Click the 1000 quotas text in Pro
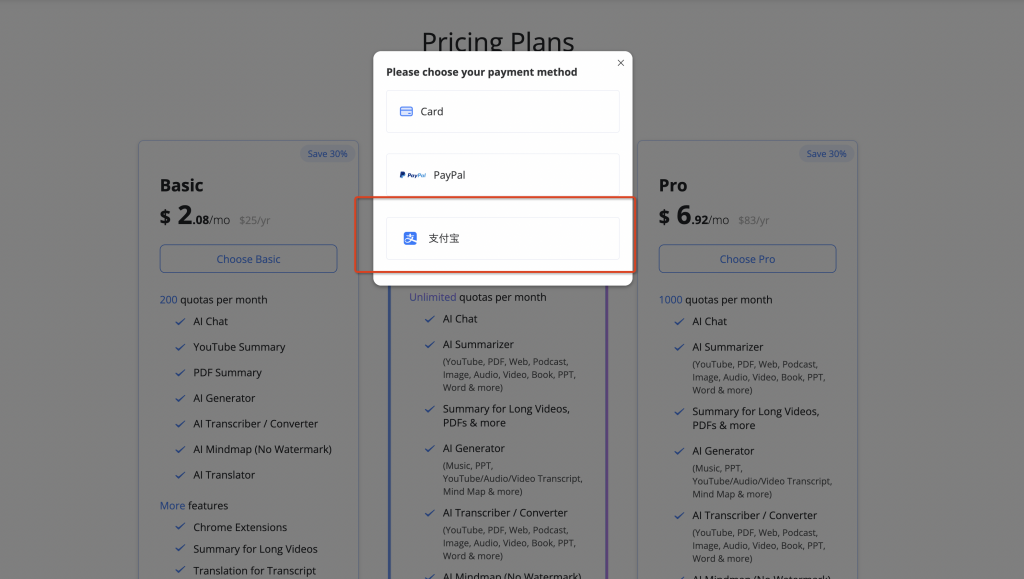1024x579 pixels. (670, 300)
